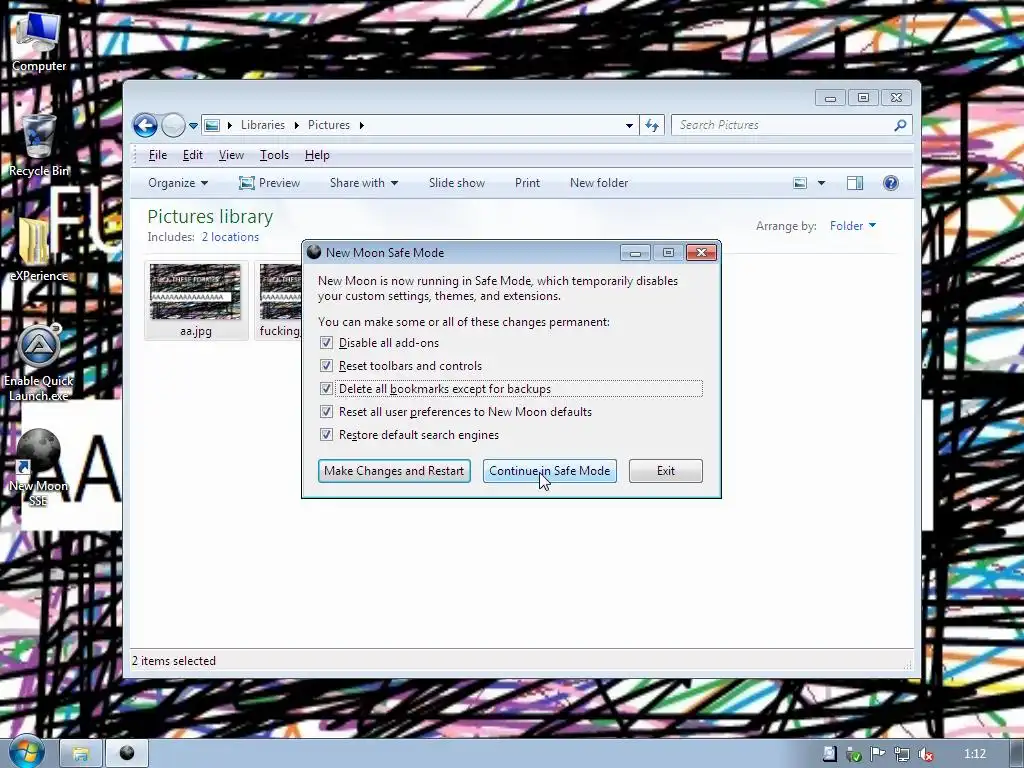
Task: Click Continue in Safe Mode button
Action: pos(549,471)
